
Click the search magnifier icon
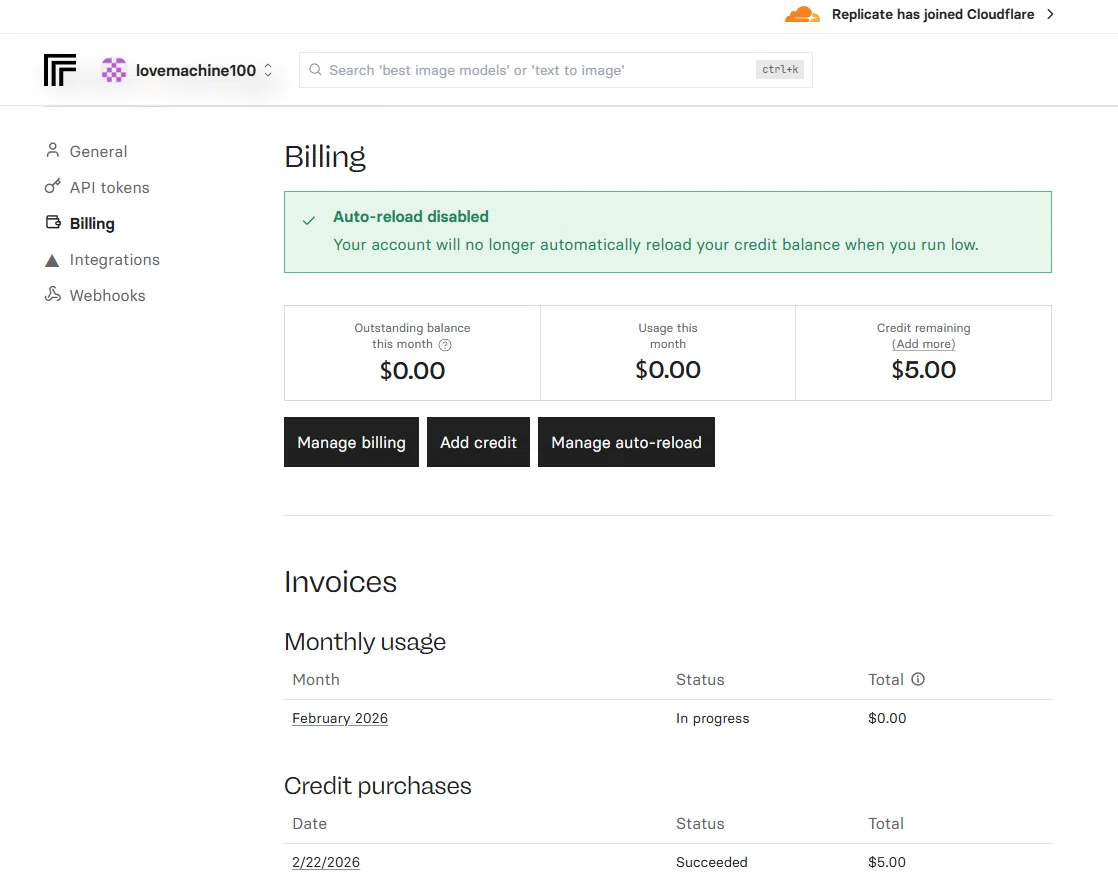coord(315,70)
